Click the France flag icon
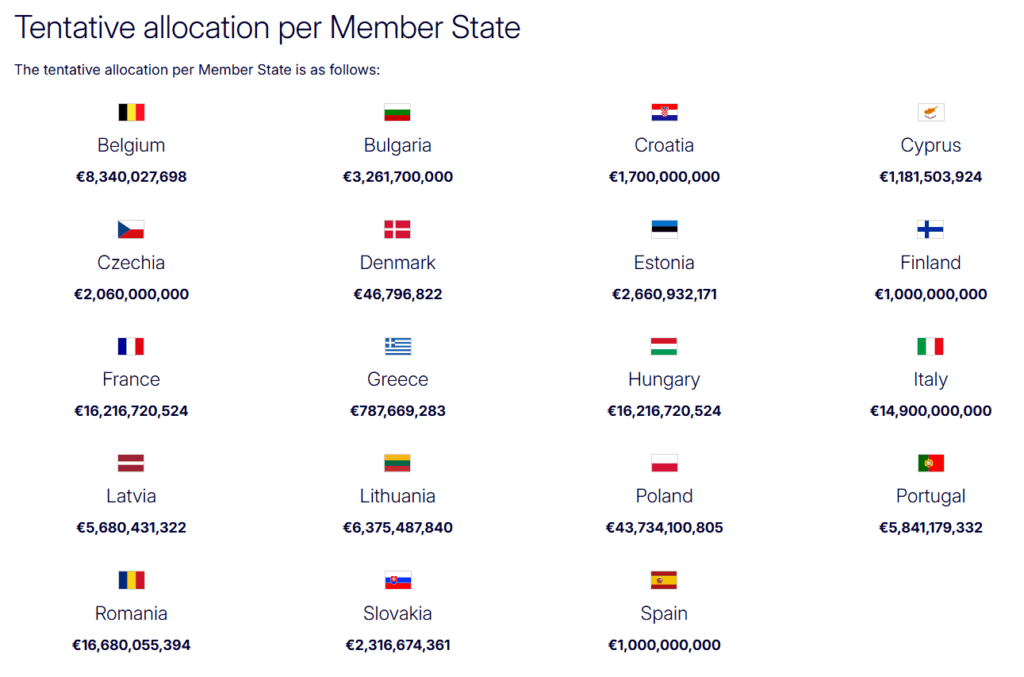Screen dimensions: 1024x677 point(131,346)
